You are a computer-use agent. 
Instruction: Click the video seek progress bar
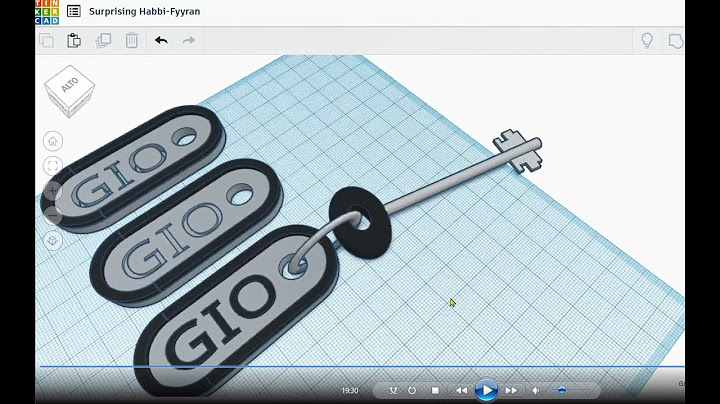pyautogui.click(x=362, y=366)
